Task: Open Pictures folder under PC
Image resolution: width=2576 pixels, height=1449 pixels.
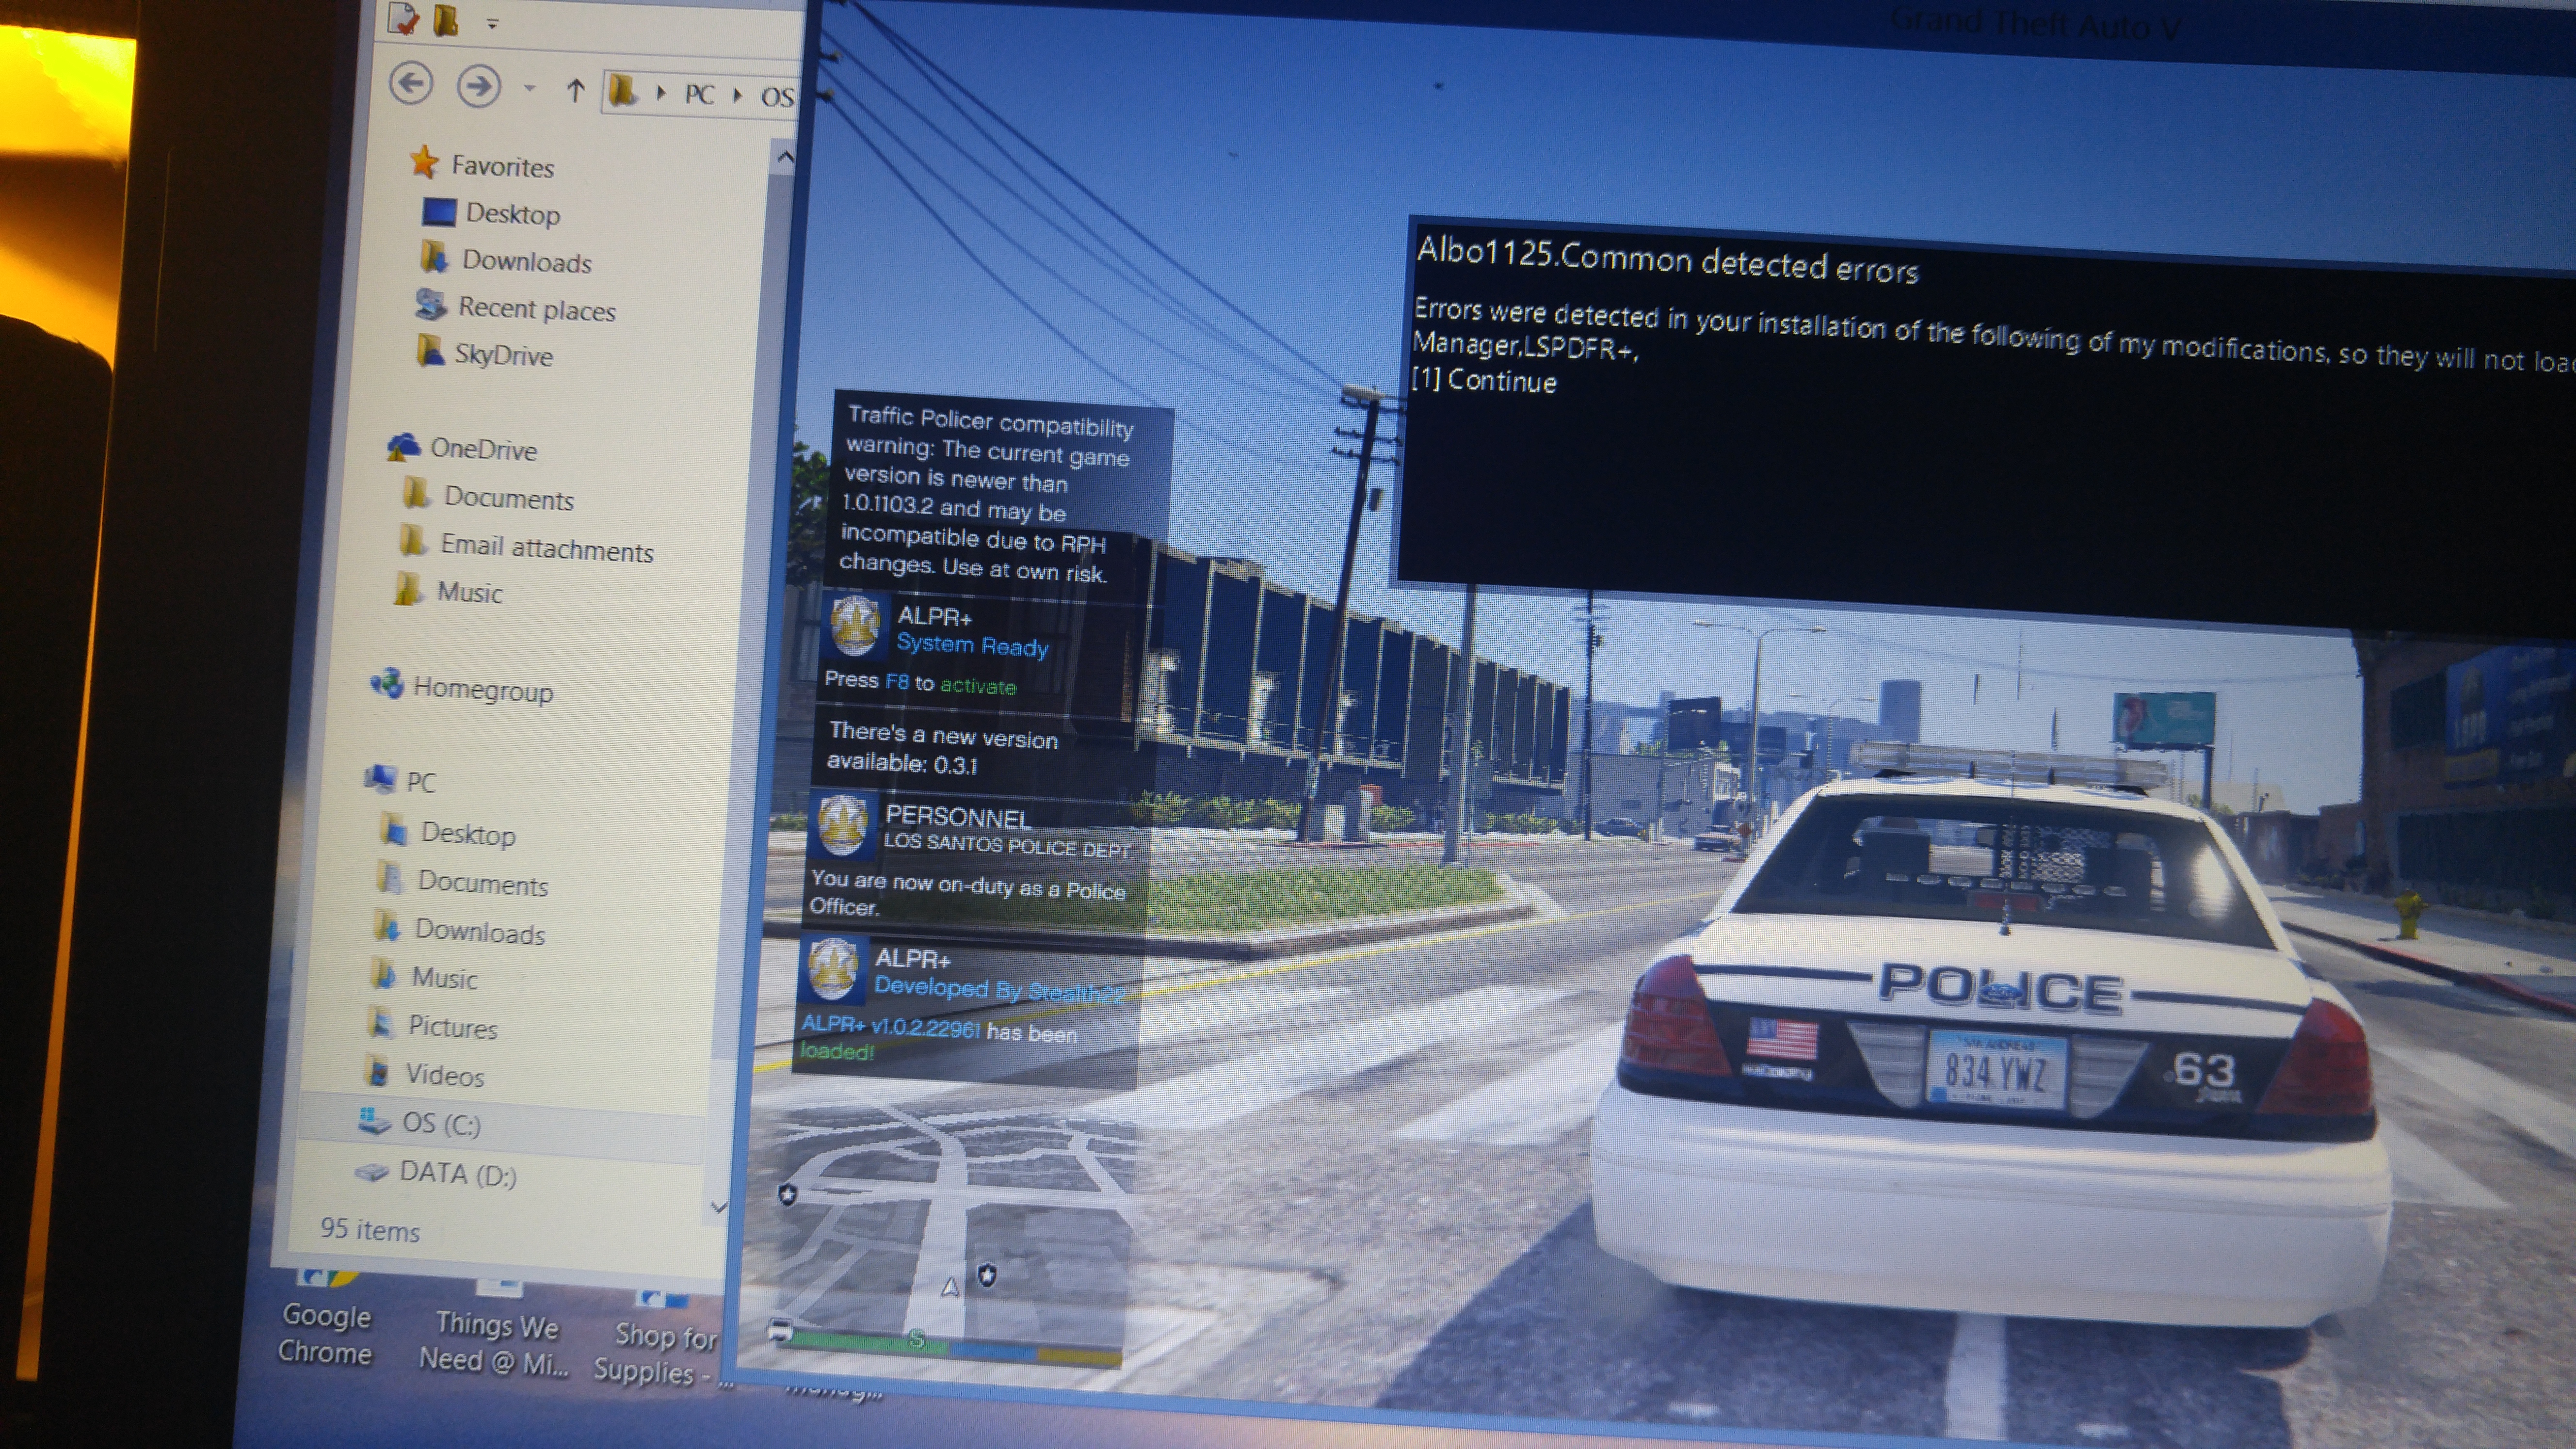Action: [452, 1027]
